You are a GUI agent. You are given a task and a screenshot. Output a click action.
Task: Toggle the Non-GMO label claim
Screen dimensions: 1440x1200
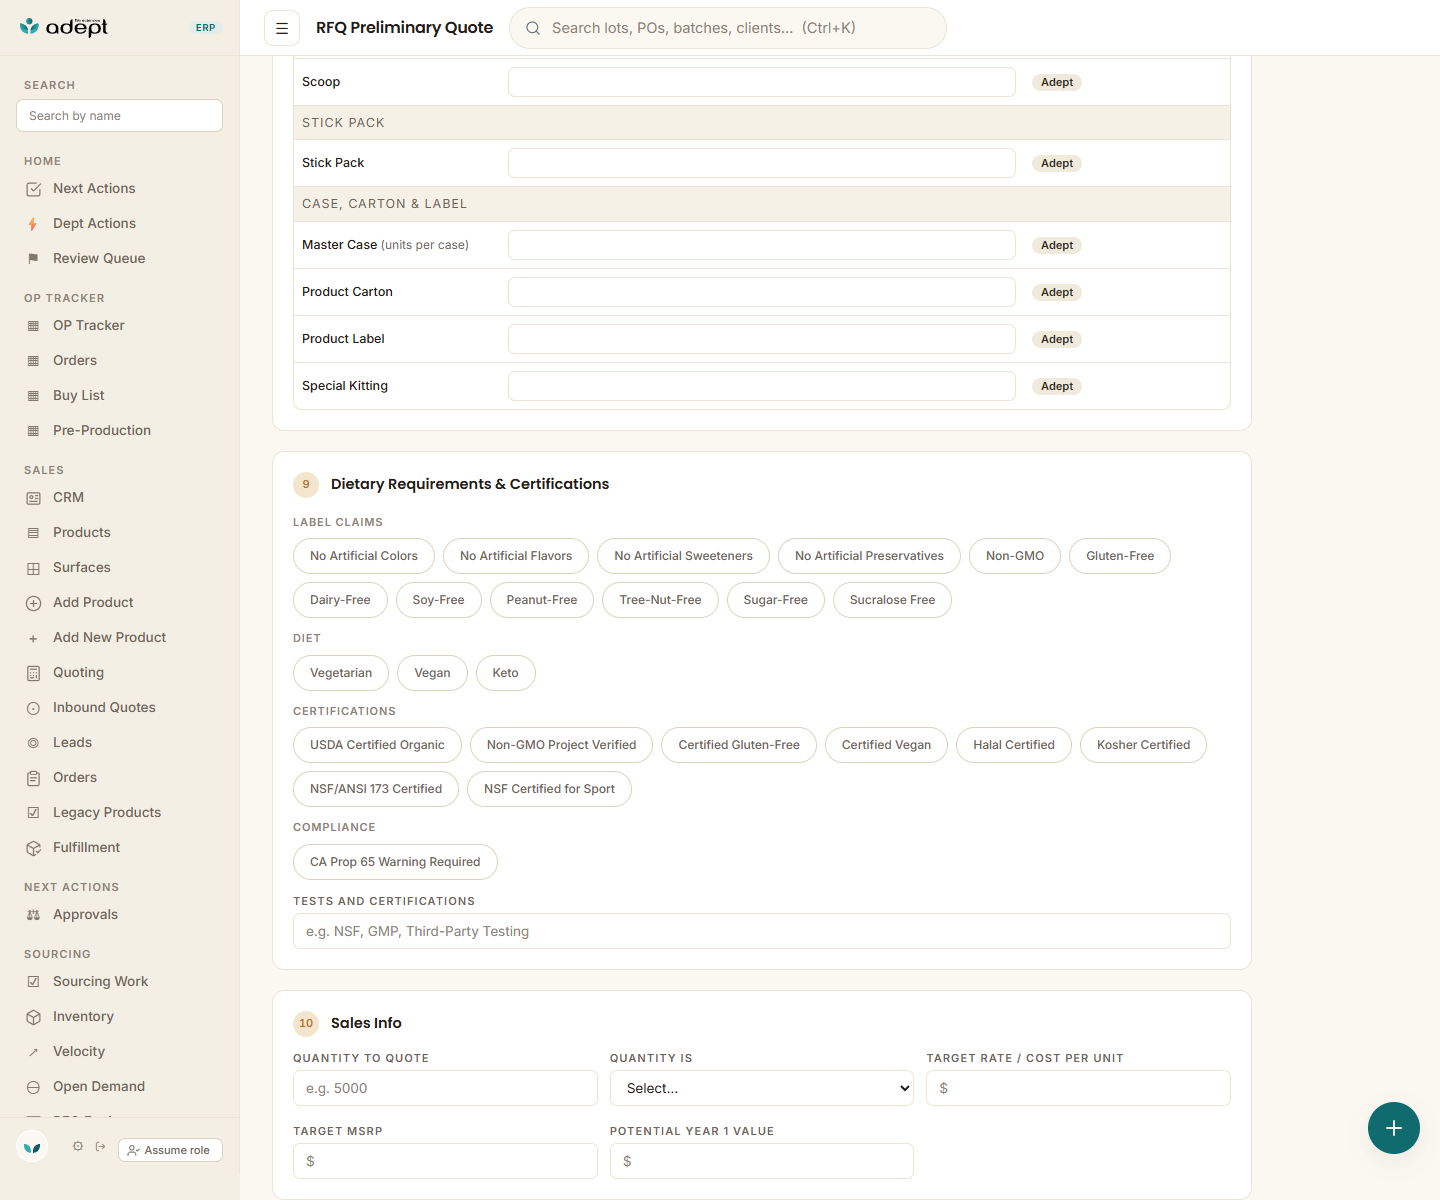1015,556
